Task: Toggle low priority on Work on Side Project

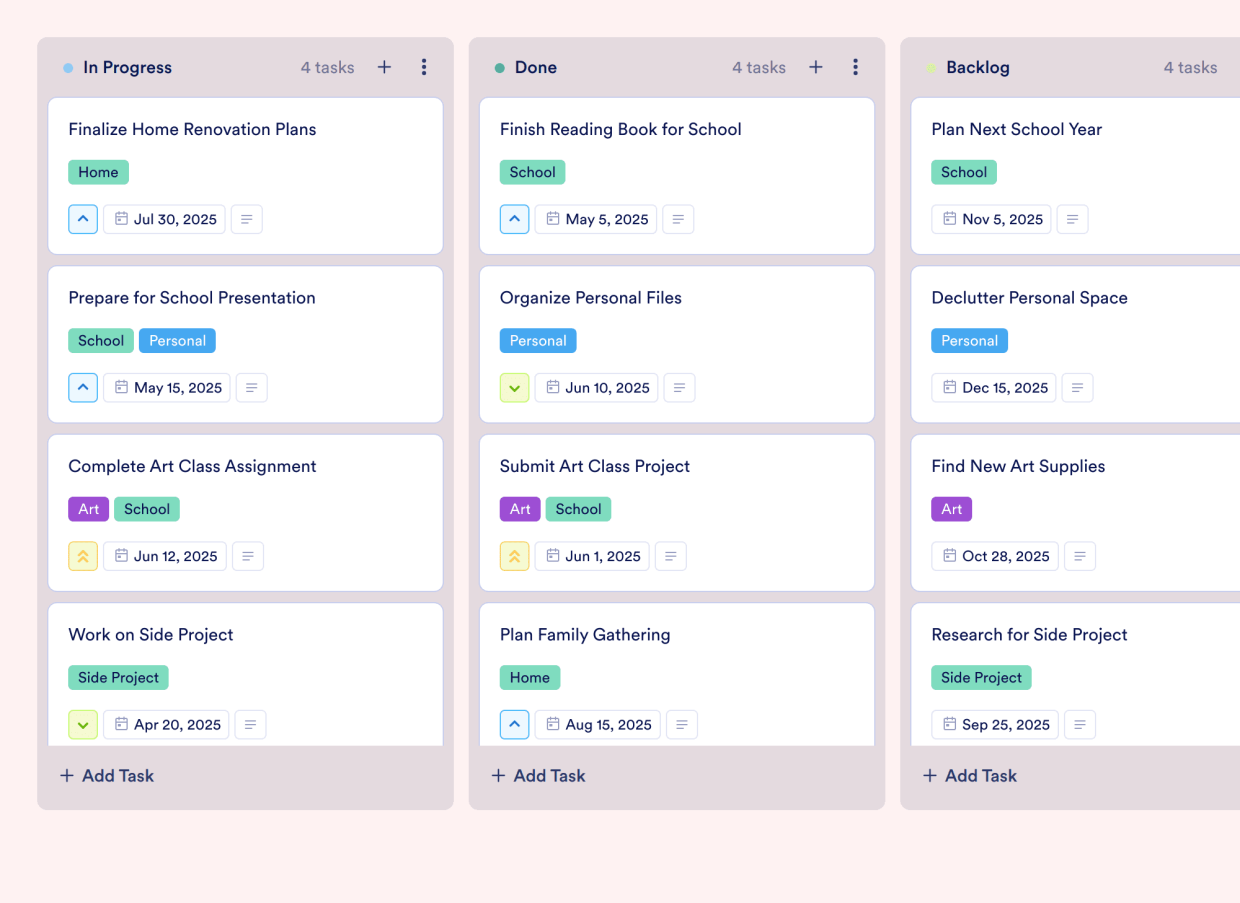Action: tap(83, 724)
